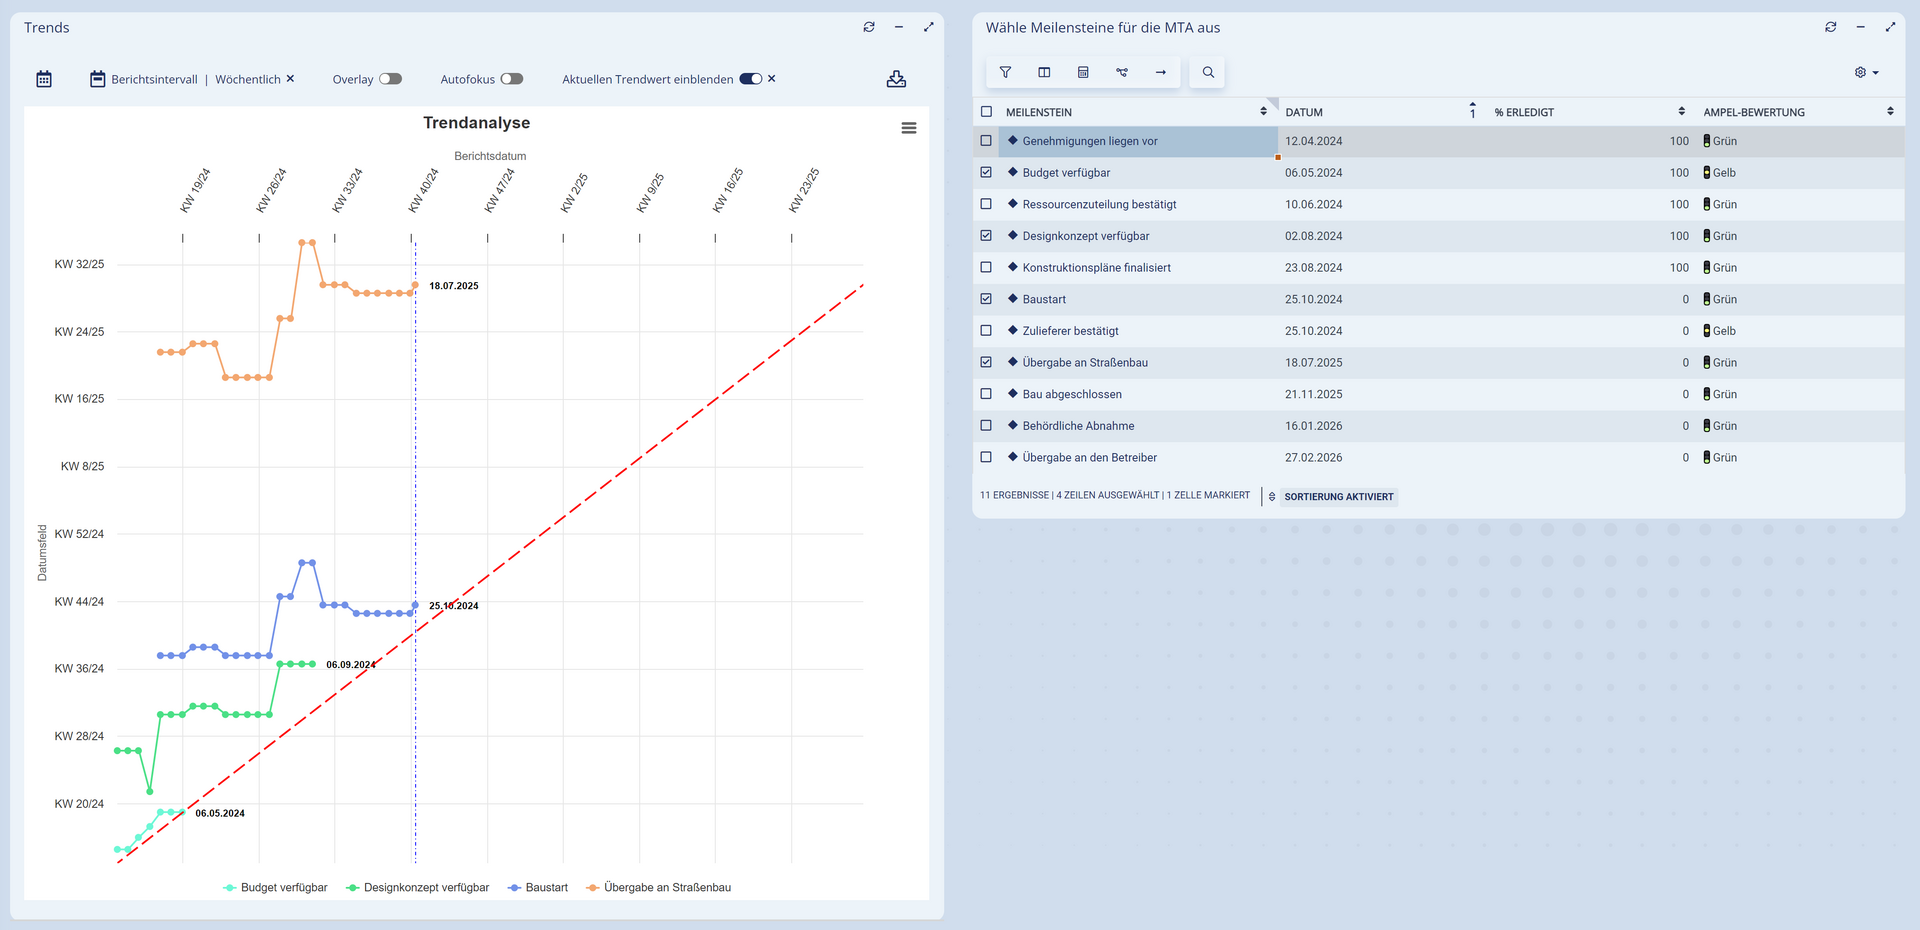Screen dimensions: 1920x930
Task: Refresh the Trends panel
Action: click(869, 27)
